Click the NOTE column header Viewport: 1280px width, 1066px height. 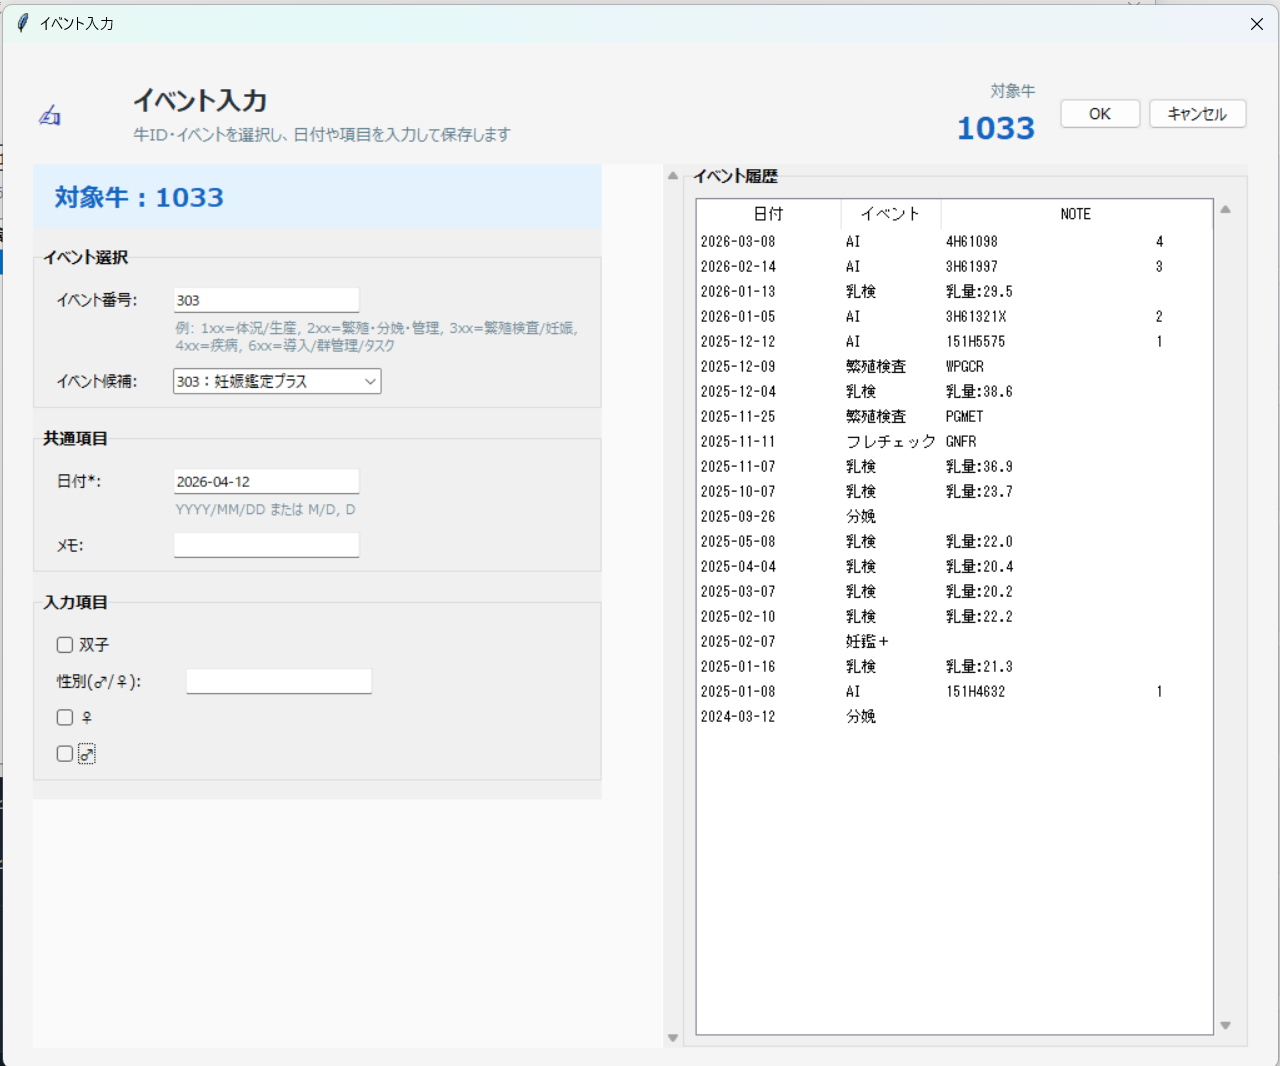1076,214
